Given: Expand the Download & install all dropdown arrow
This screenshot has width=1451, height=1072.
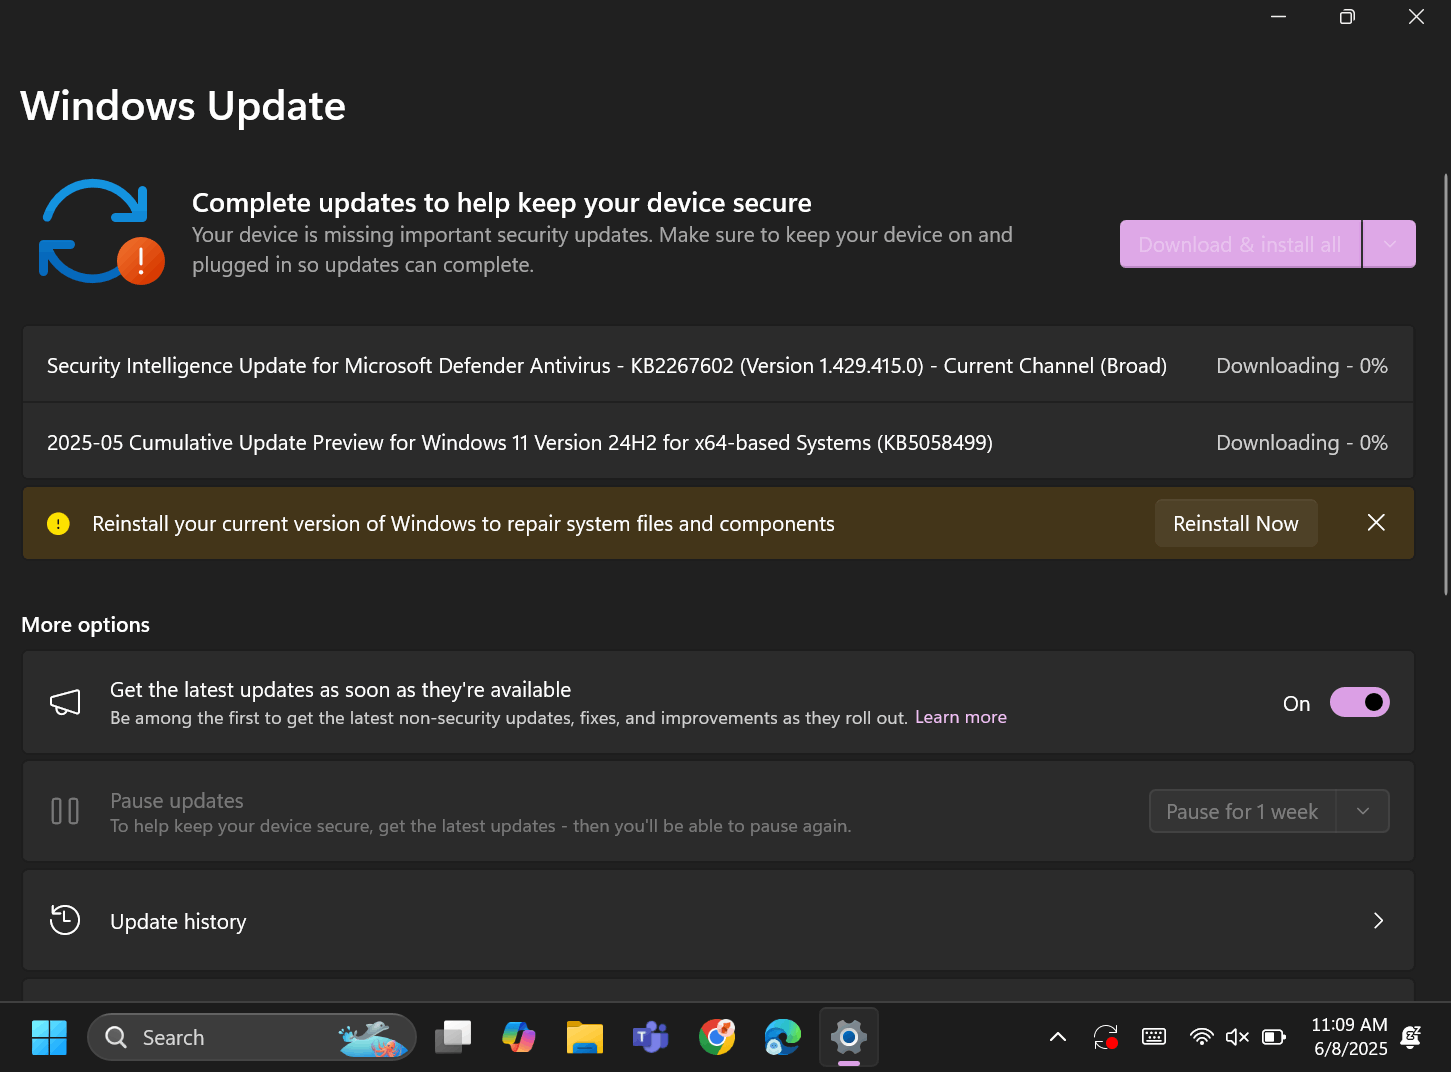Looking at the screenshot, I should point(1389,244).
